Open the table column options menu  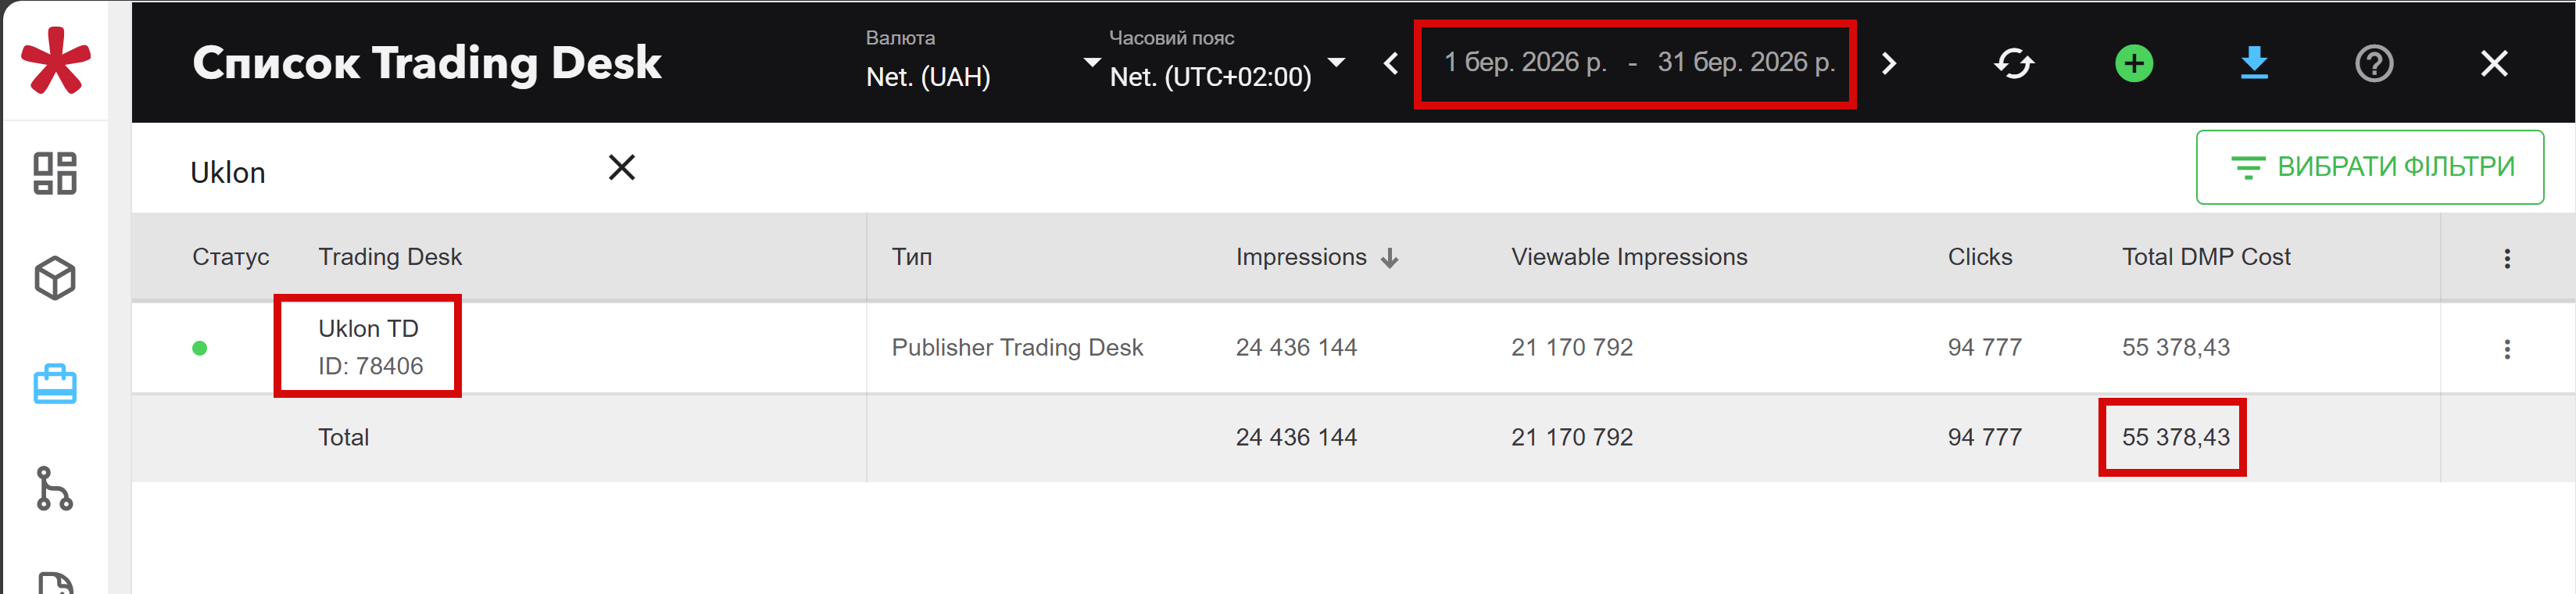click(x=2507, y=259)
